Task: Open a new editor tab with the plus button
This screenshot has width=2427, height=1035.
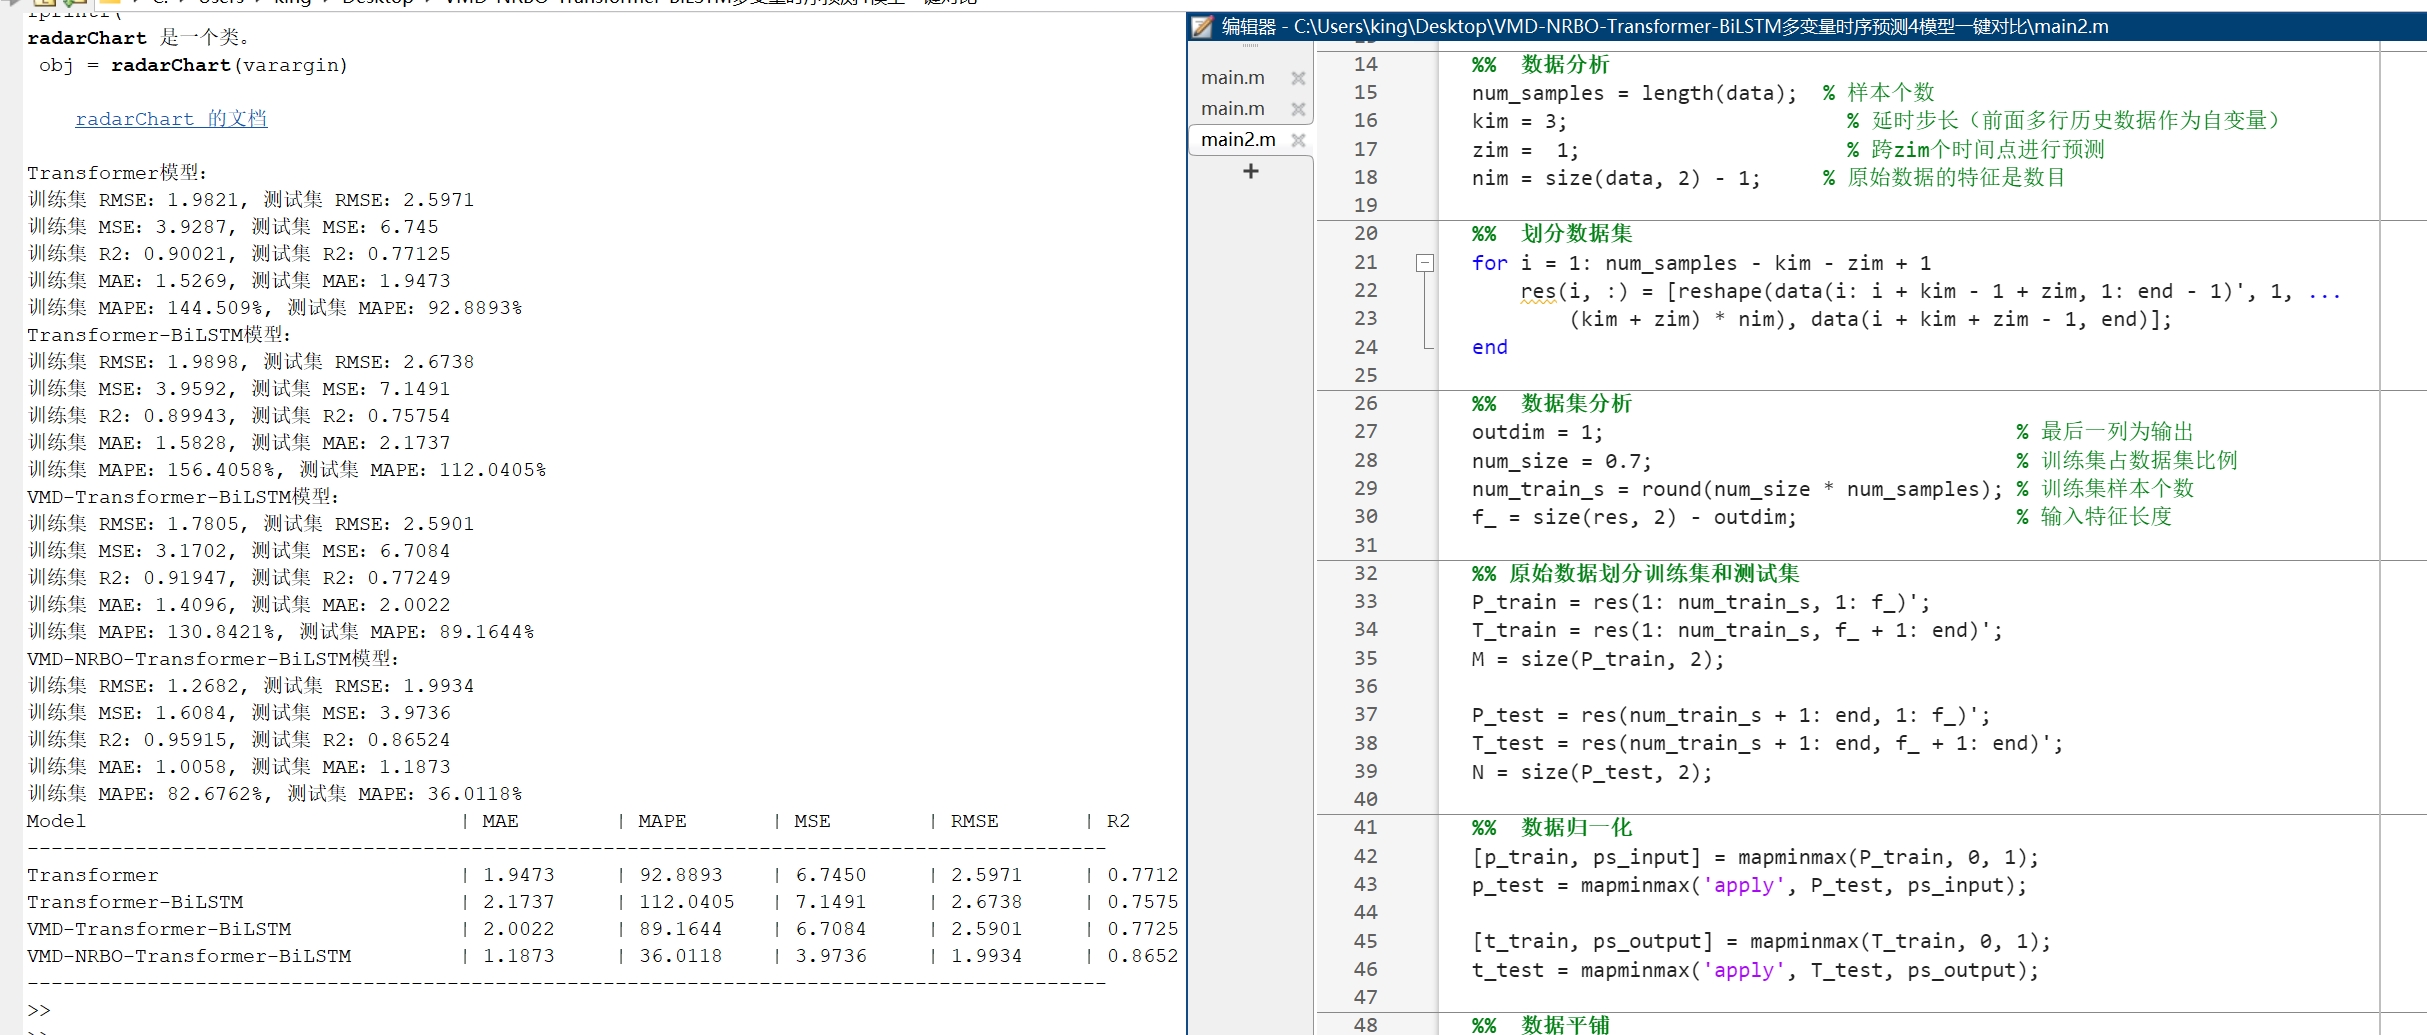Action: 1250,171
